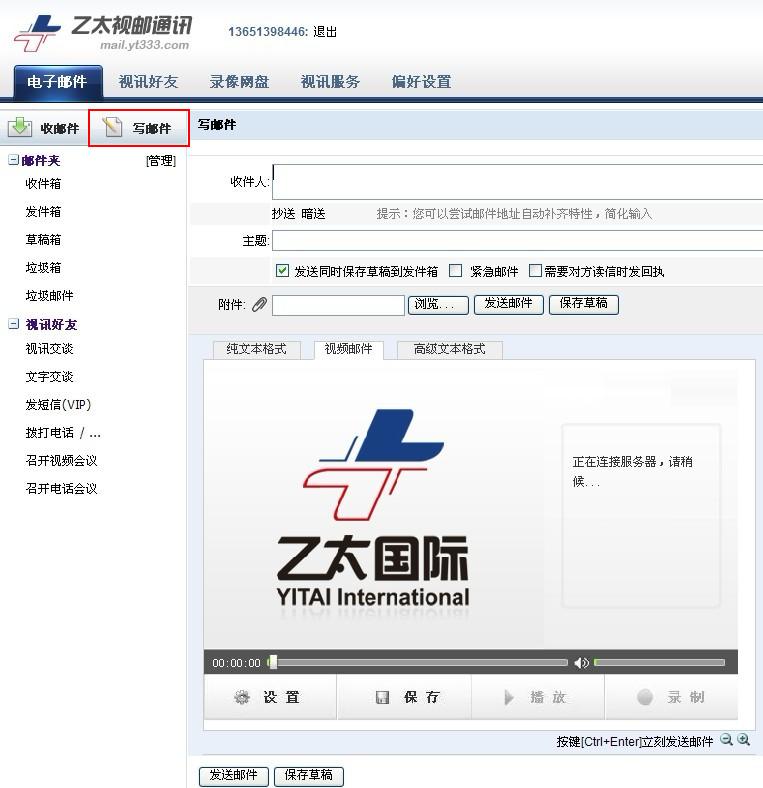Click account number 13651398446

point(267,32)
